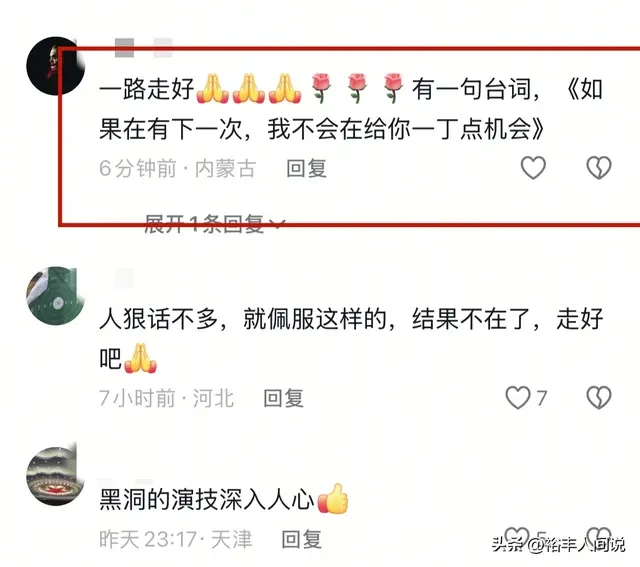Expand 展开1条回复 under first comment
This screenshot has width=640, height=567.
(214, 224)
